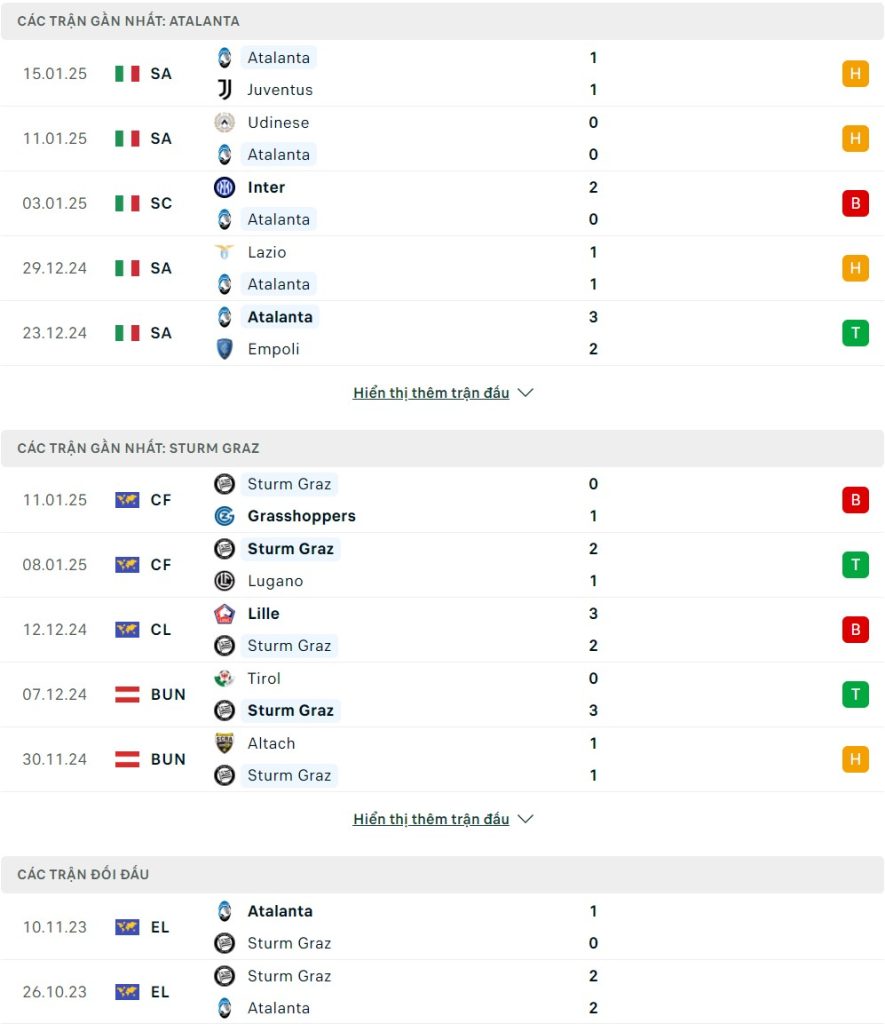This screenshot has width=885, height=1024.
Task: Click the Altach team badge
Action: tap(225, 743)
